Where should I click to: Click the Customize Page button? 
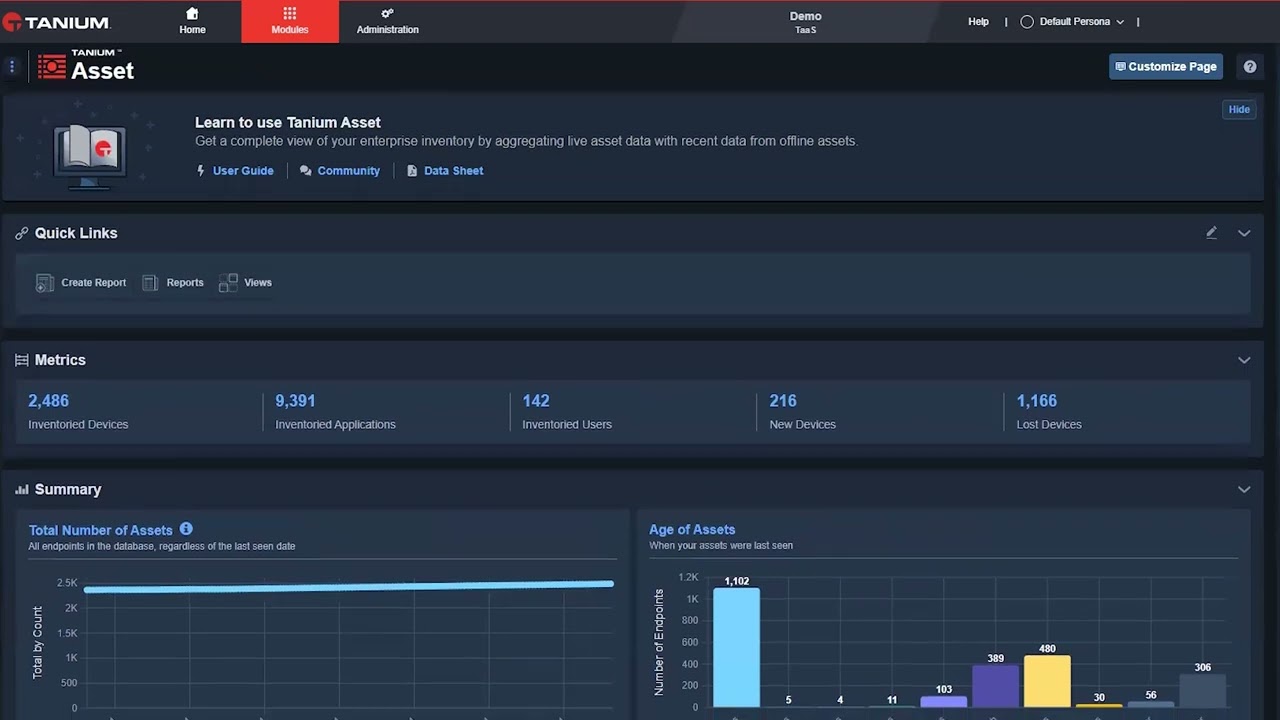pyautogui.click(x=1166, y=66)
